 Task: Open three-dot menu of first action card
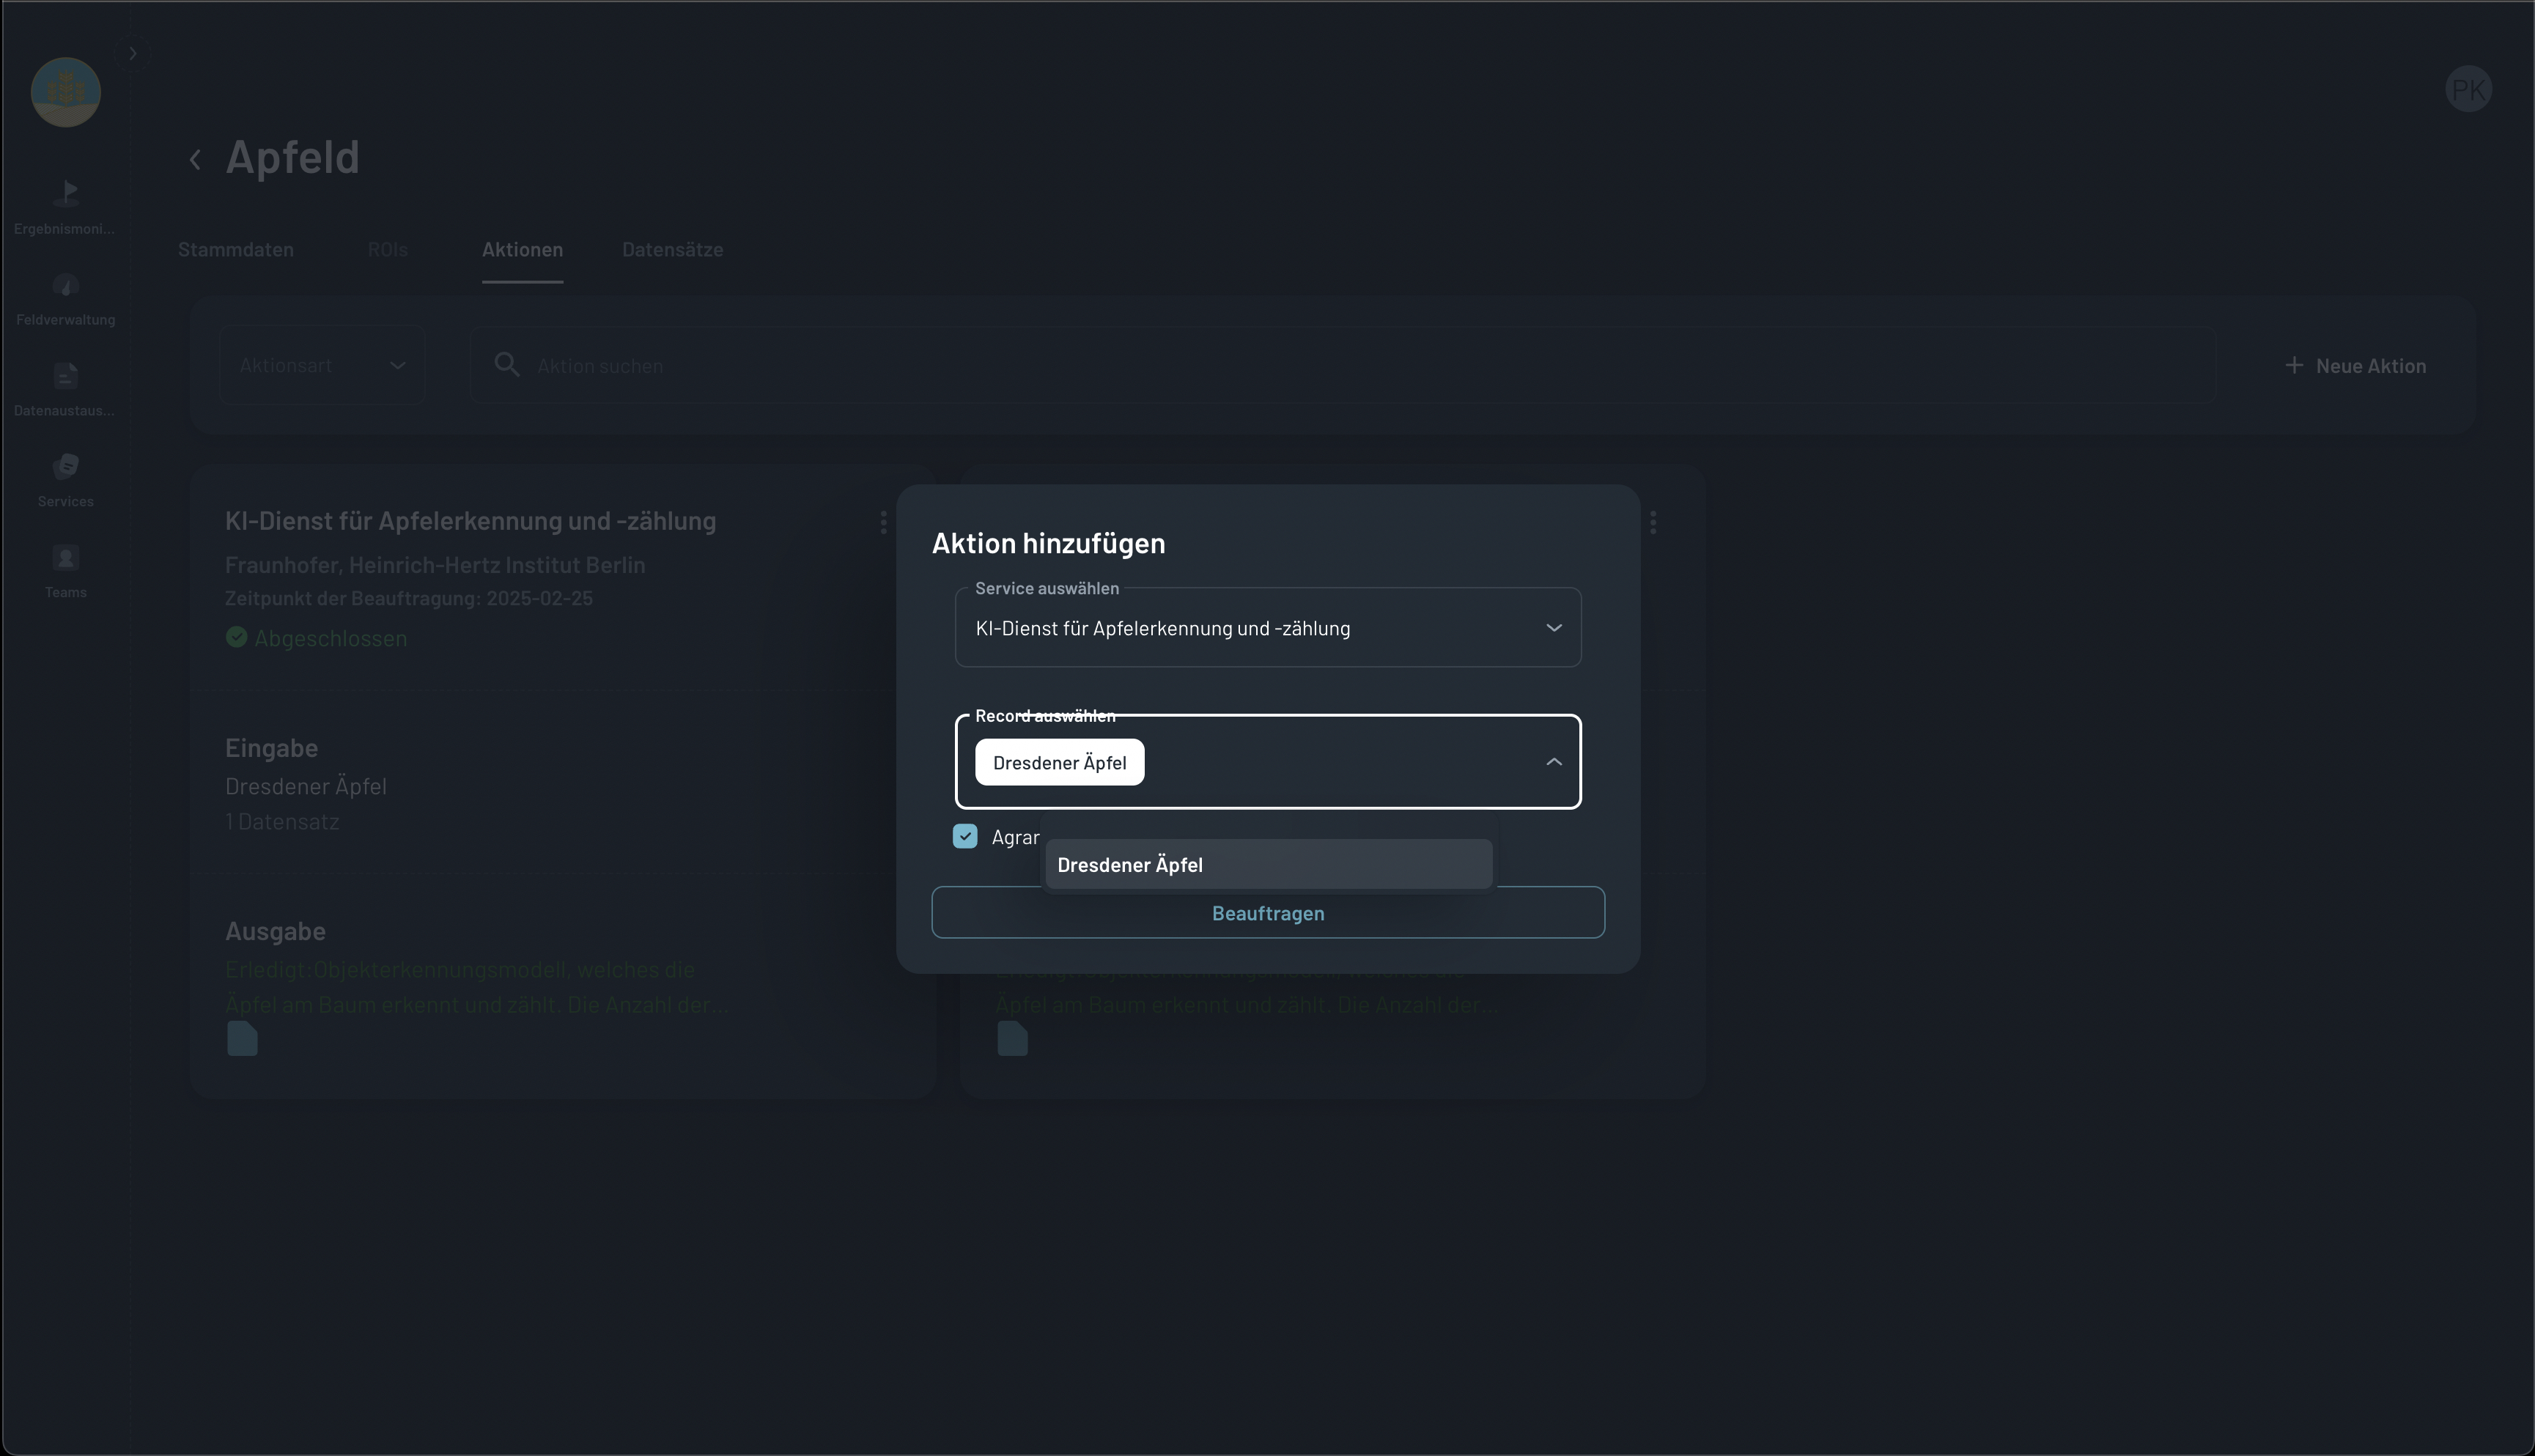(883, 522)
